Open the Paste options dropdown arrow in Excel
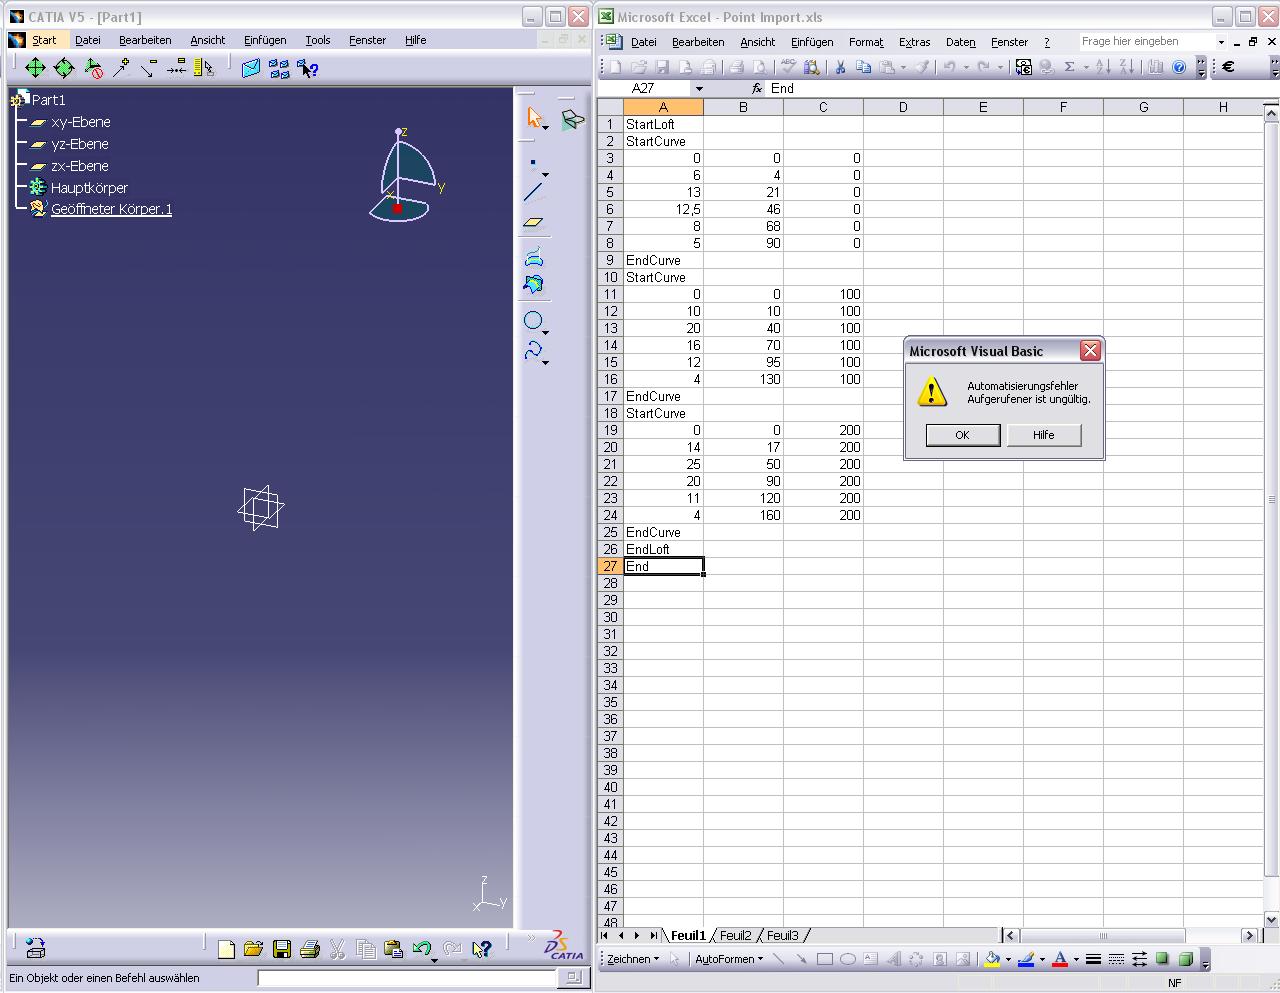The image size is (1280, 993). click(903, 68)
